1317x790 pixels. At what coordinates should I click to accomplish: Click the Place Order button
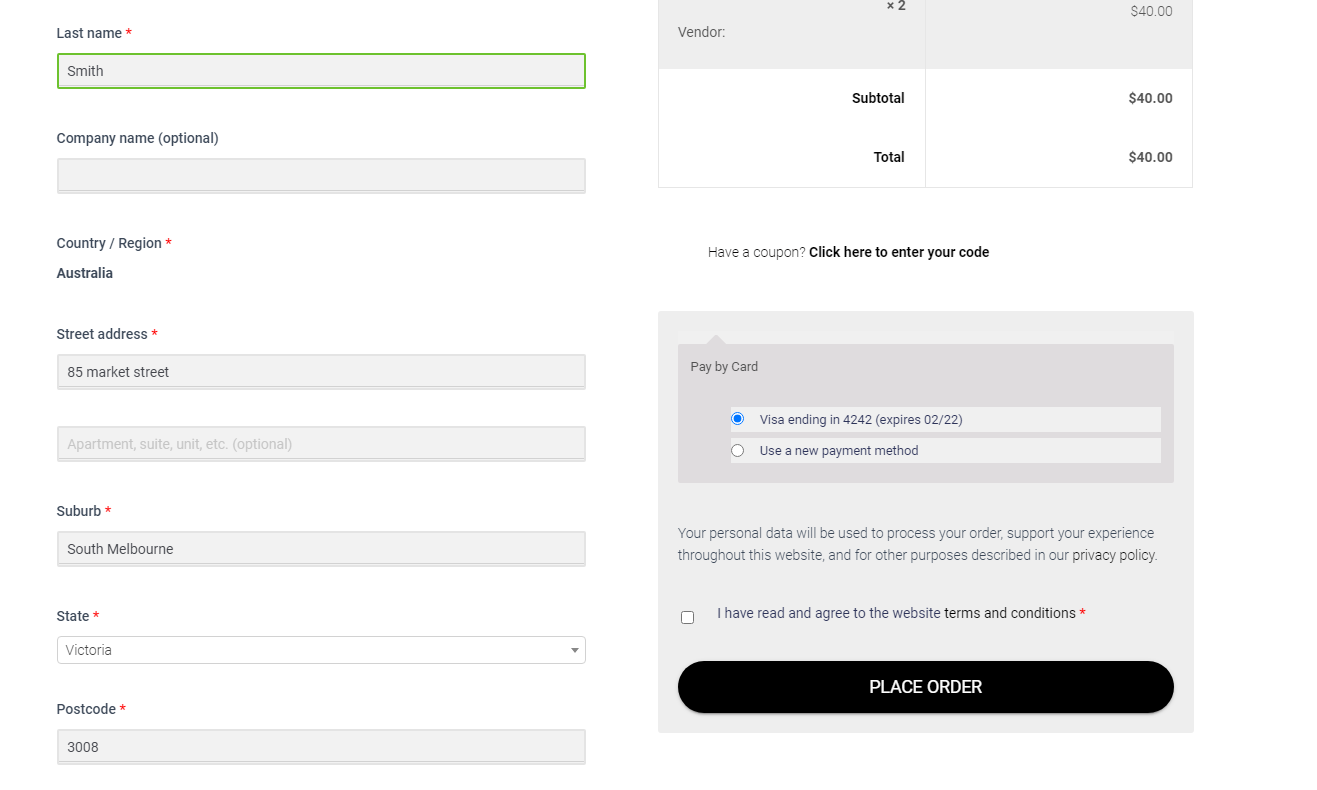[925, 687]
